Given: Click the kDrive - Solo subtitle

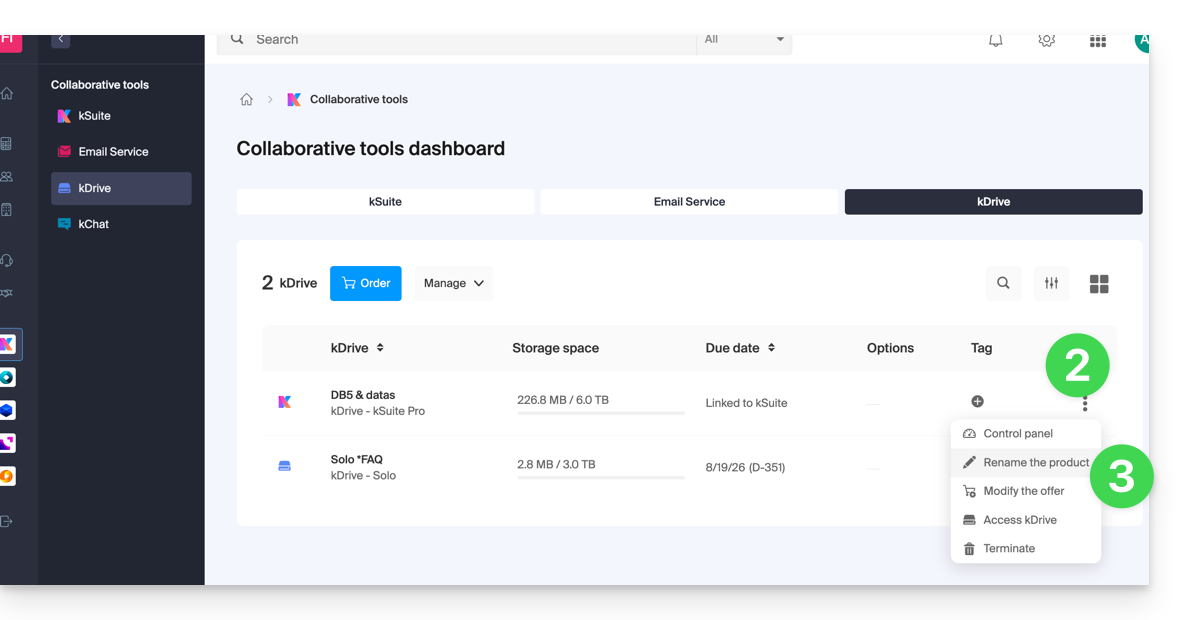Looking at the screenshot, I should (x=363, y=476).
